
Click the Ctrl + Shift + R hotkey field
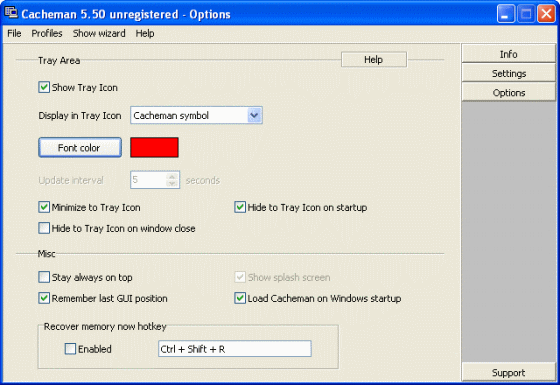pos(235,349)
